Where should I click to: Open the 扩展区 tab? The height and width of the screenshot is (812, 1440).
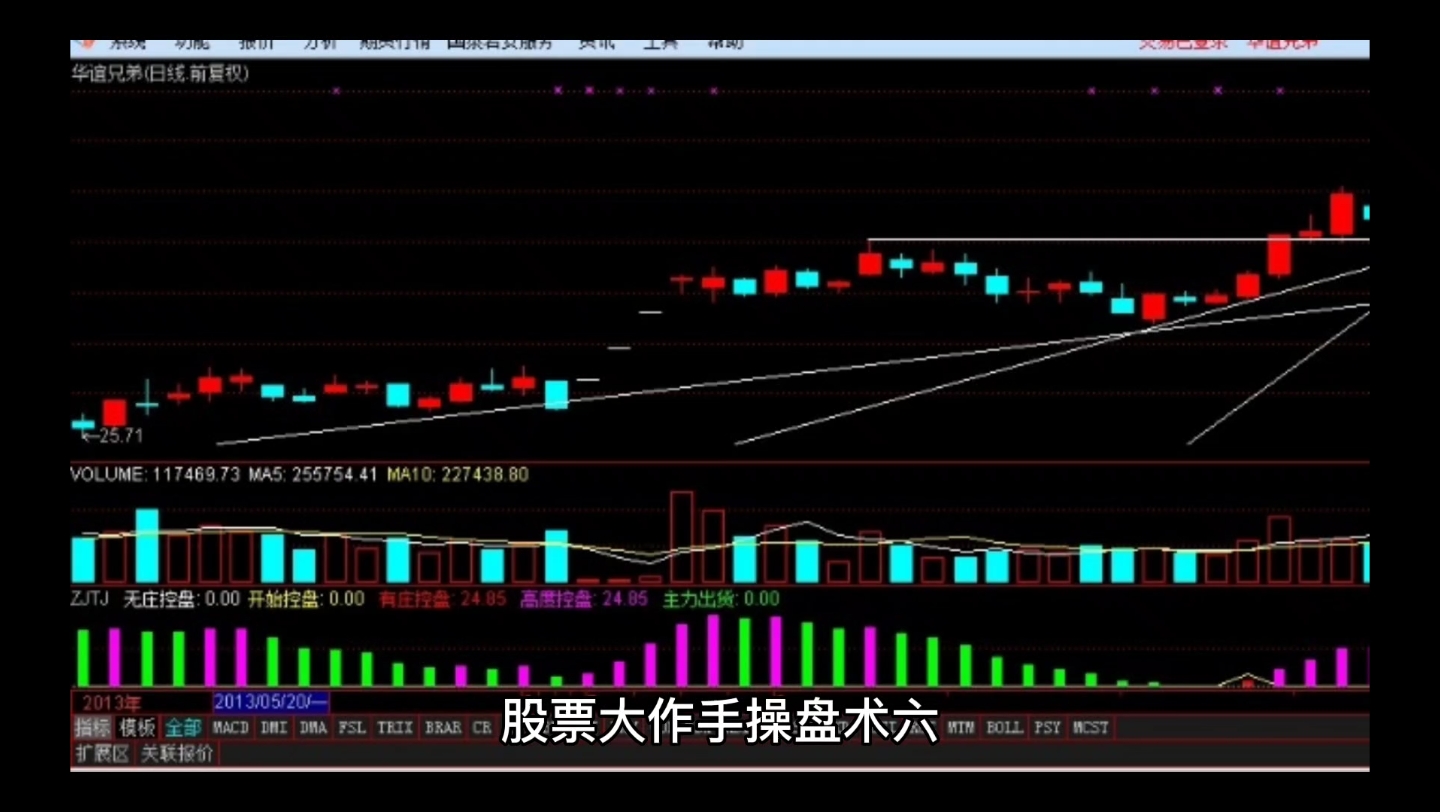tap(102, 754)
